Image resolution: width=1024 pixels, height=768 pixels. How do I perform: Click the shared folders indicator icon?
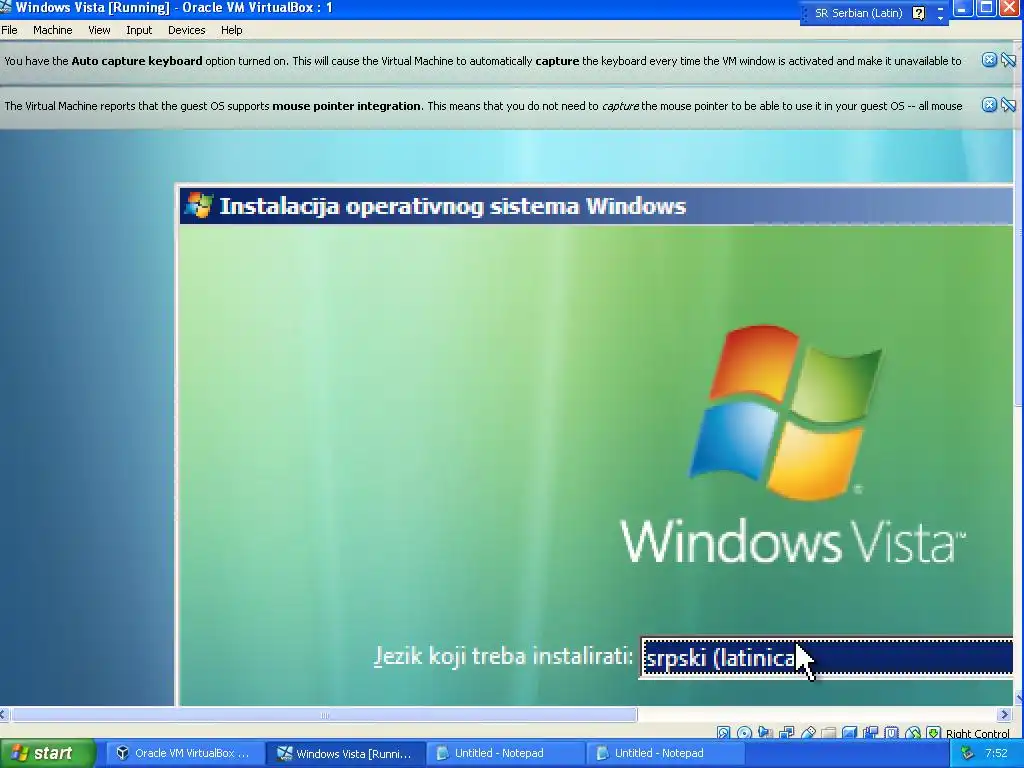(x=829, y=733)
